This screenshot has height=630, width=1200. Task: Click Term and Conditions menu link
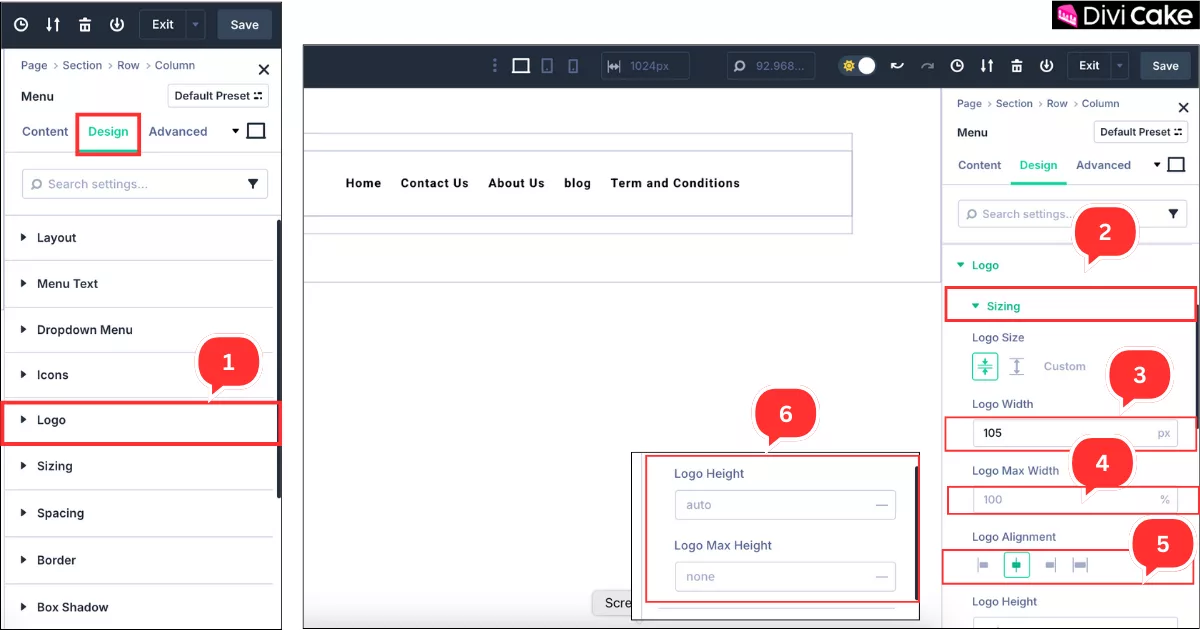[x=675, y=183]
